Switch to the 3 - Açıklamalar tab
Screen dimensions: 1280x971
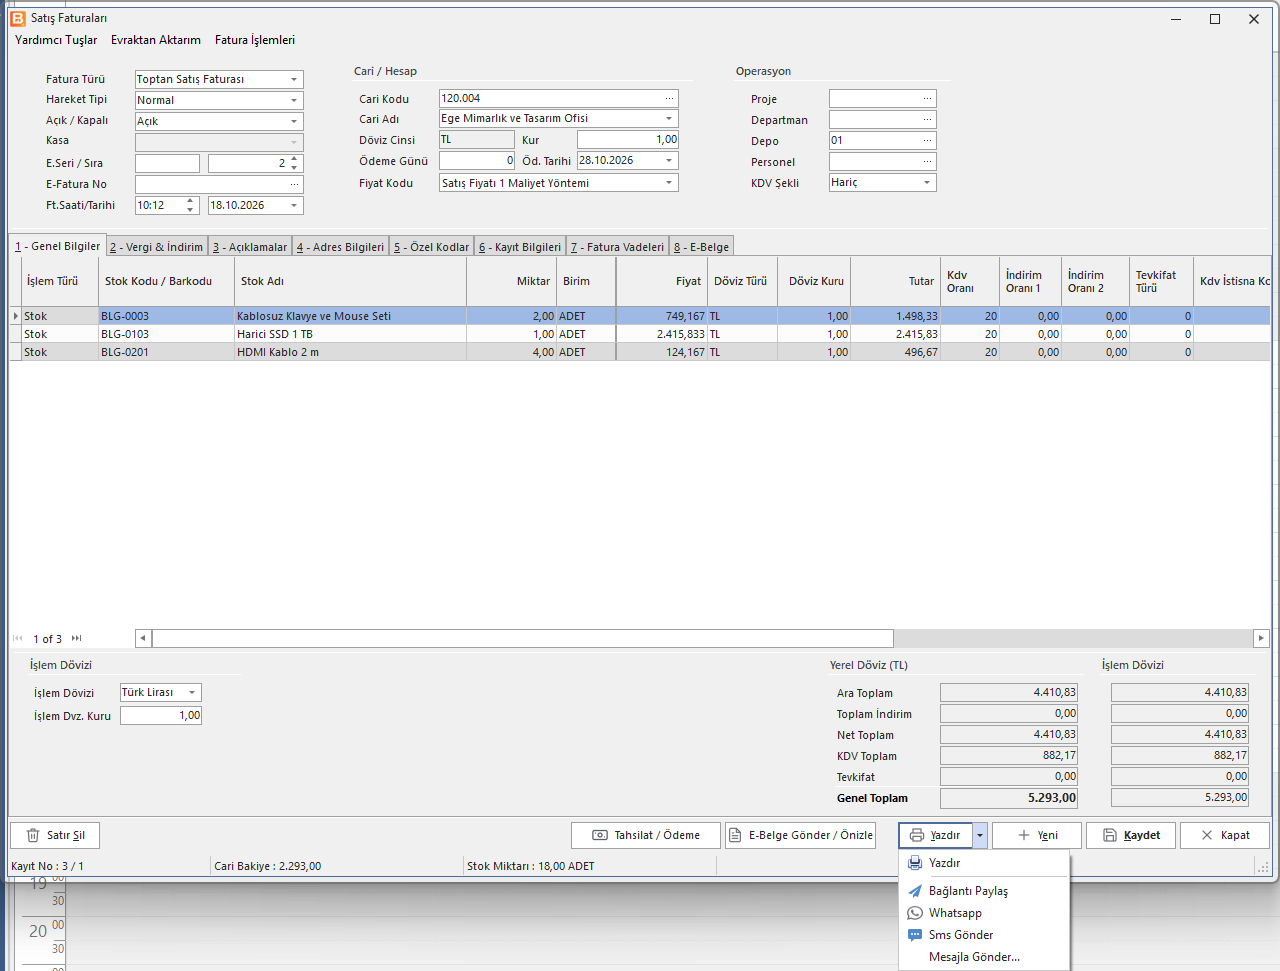[250, 247]
